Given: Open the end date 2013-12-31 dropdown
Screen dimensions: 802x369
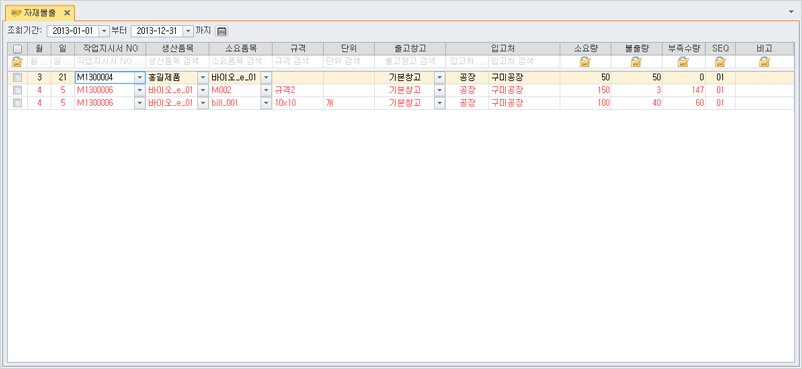Looking at the screenshot, I should (188, 31).
